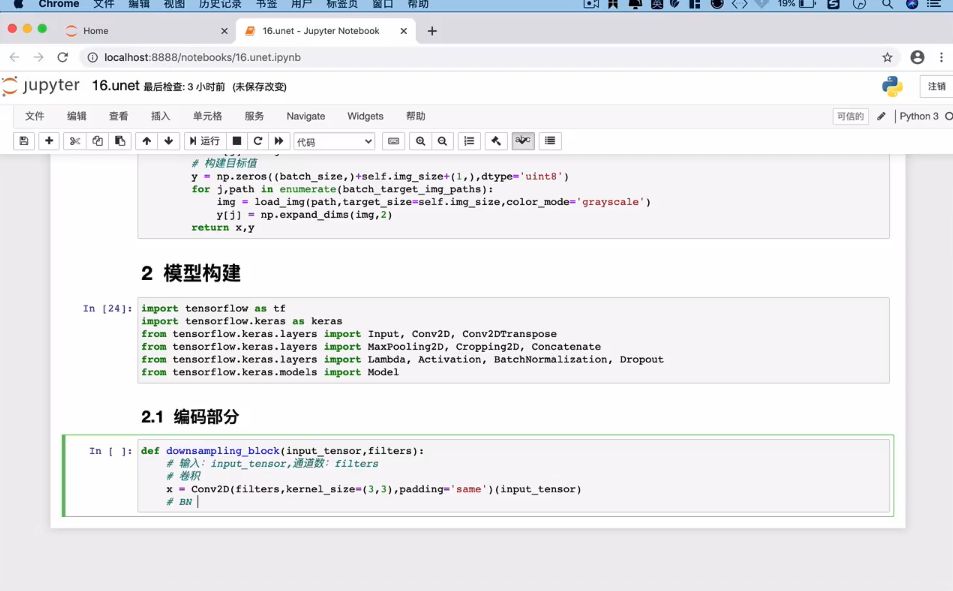Cut selected cells with the scissors icon
Viewport: 953px width, 591px height.
(x=75, y=141)
